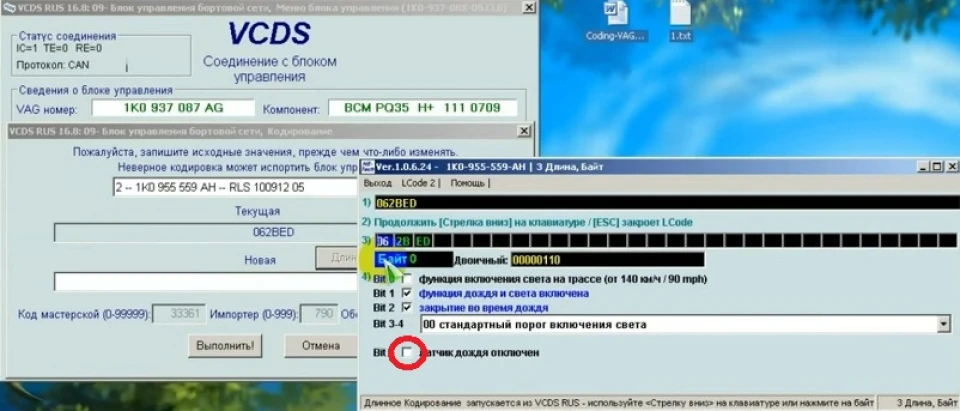Click the VCDS main window title bar icon
The image size is (960, 411).
(8, 7)
